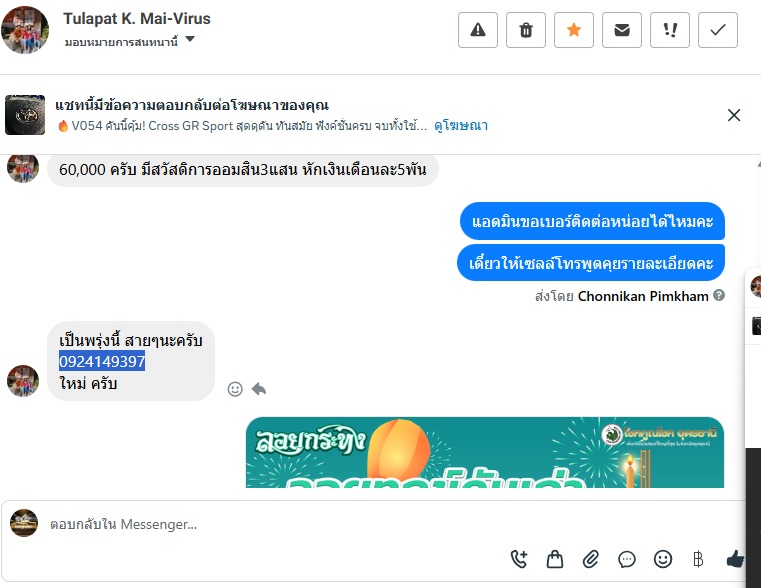Open the ดูโฆษณา ad link
This screenshot has width=761, height=588.
click(461, 126)
